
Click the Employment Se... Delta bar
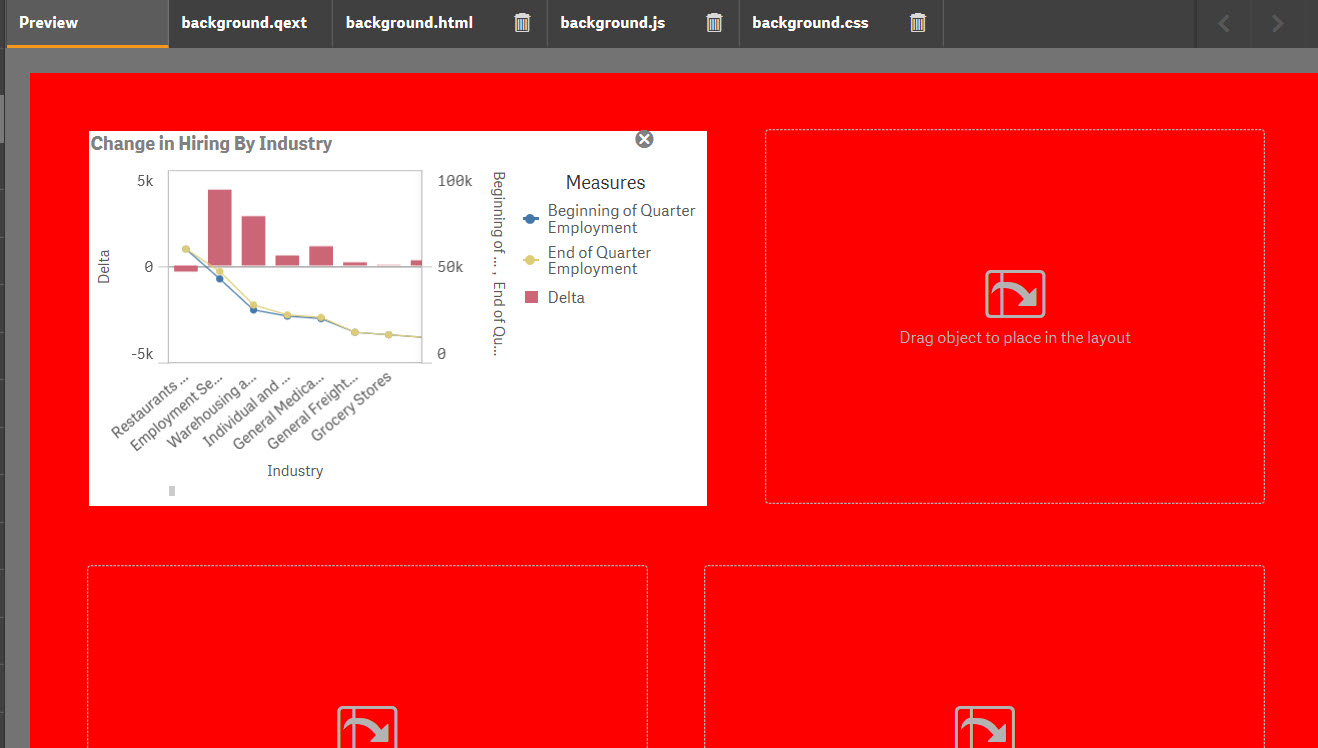tap(220, 228)
